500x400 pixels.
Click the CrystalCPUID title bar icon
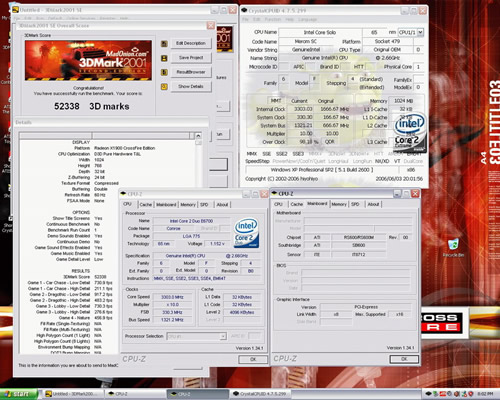click(x=244, y=11)
